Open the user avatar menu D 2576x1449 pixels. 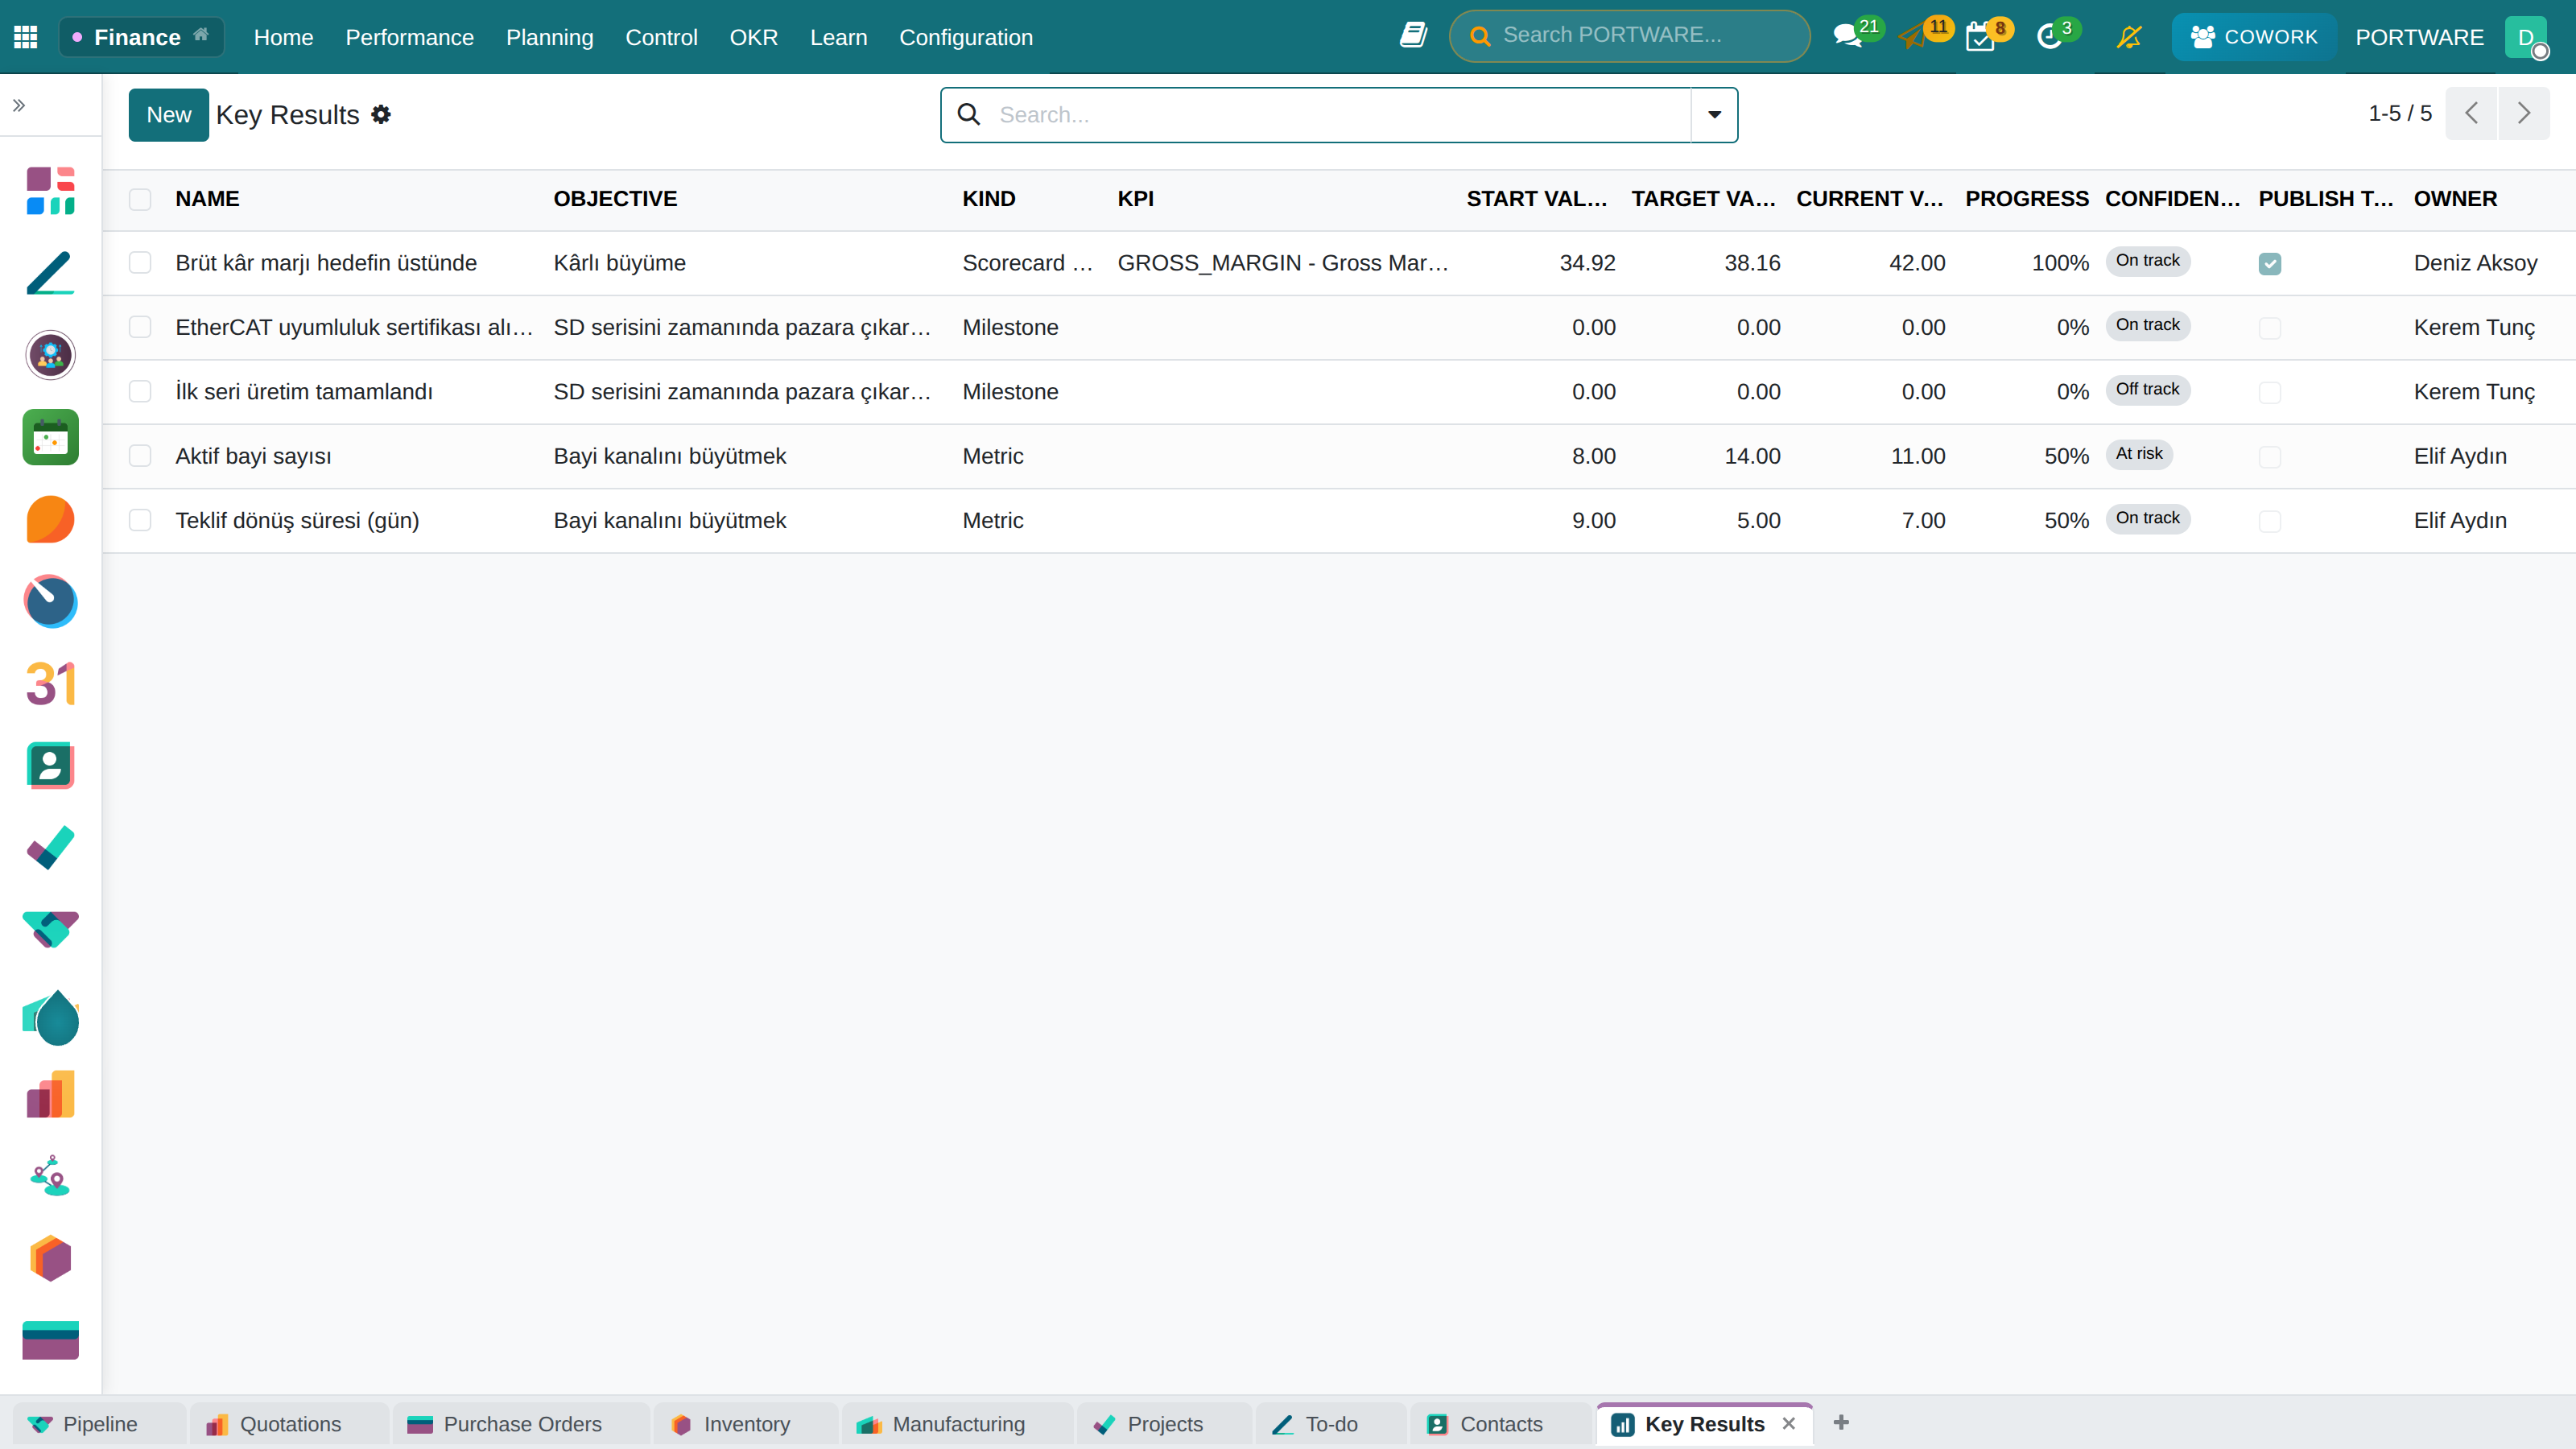click(x=2526, y=37)
